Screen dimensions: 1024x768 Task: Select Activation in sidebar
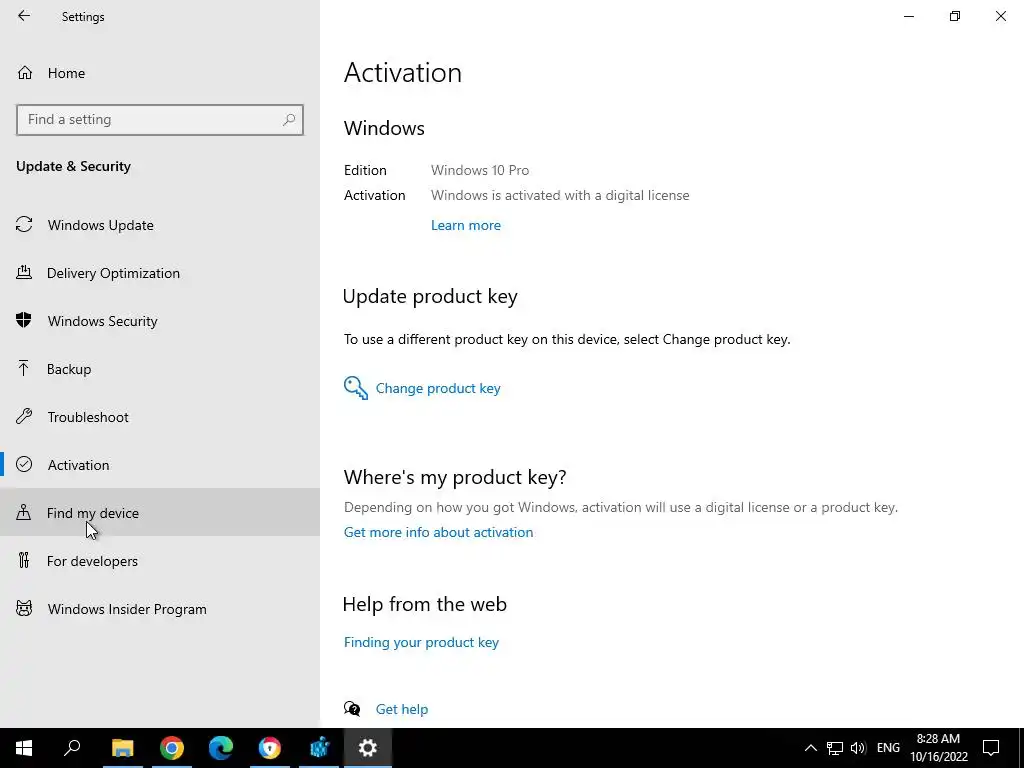(x=159, y=465)
